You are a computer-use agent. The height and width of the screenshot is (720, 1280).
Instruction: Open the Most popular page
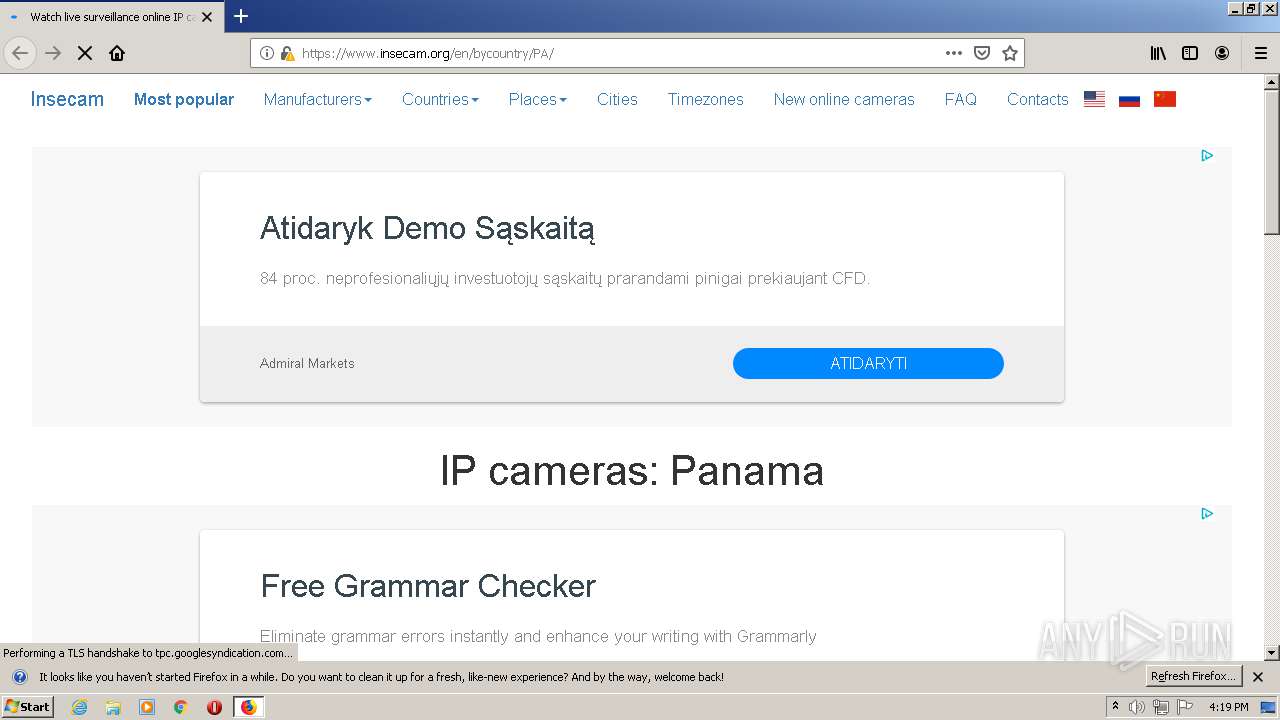pyautogui.click(x=184, y=99)
